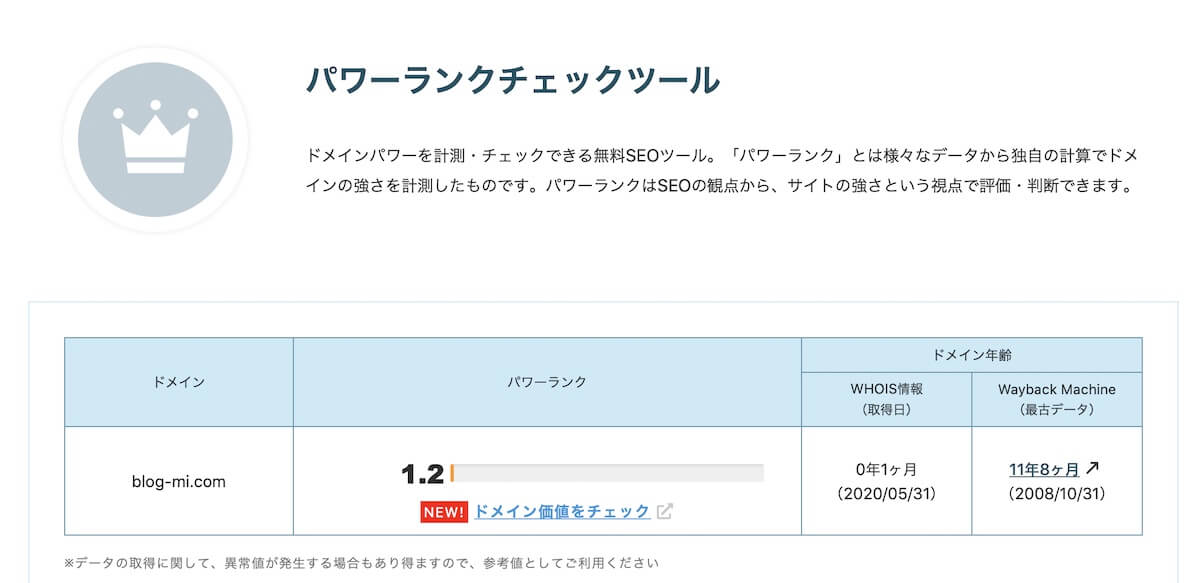Select the blog-mi.com domain cell
This screenshot has height=583, width=1200.
[x=179, y=481]
